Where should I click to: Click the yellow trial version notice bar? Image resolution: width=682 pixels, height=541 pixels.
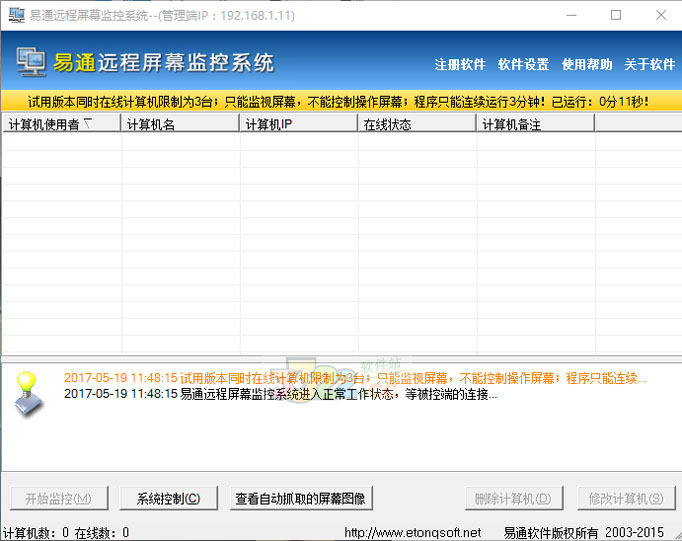(341, 101)
